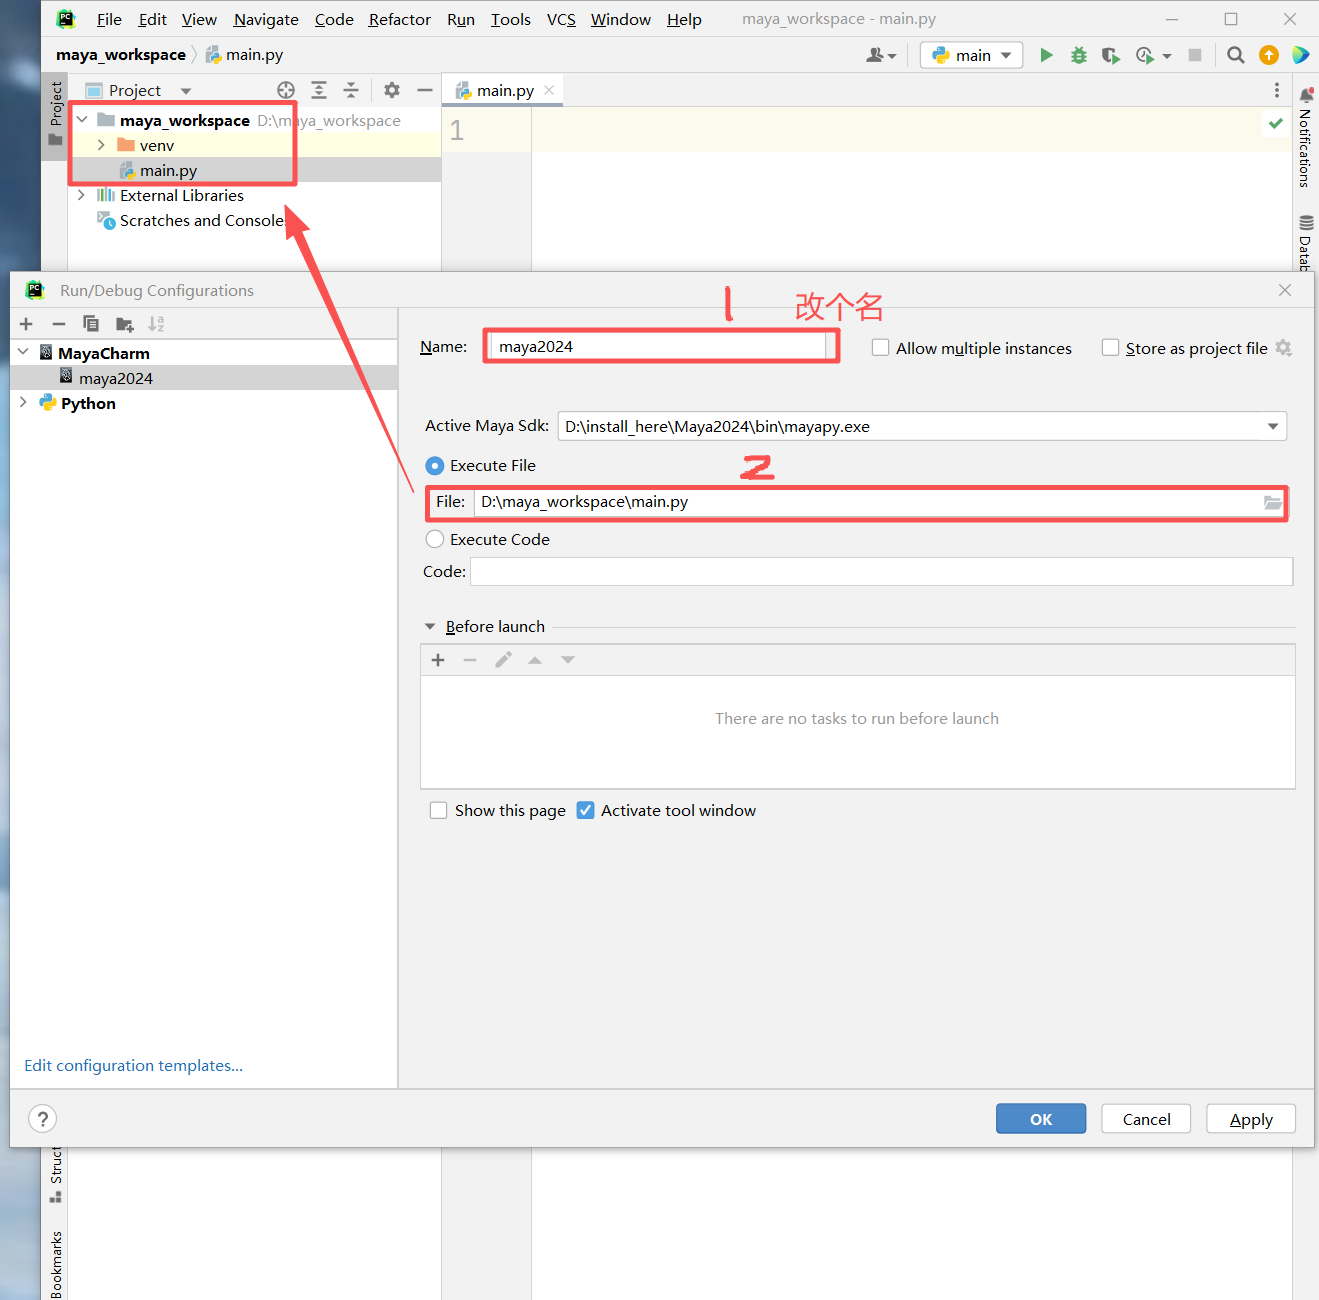Open the File menu

pos(109,19)
